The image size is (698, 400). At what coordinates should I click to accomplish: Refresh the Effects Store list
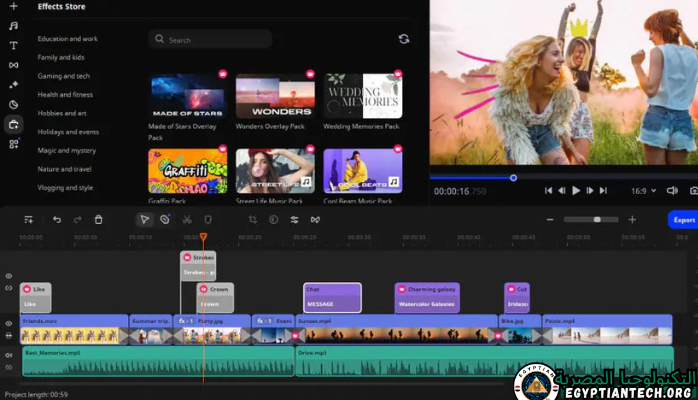tap(403, 39)
